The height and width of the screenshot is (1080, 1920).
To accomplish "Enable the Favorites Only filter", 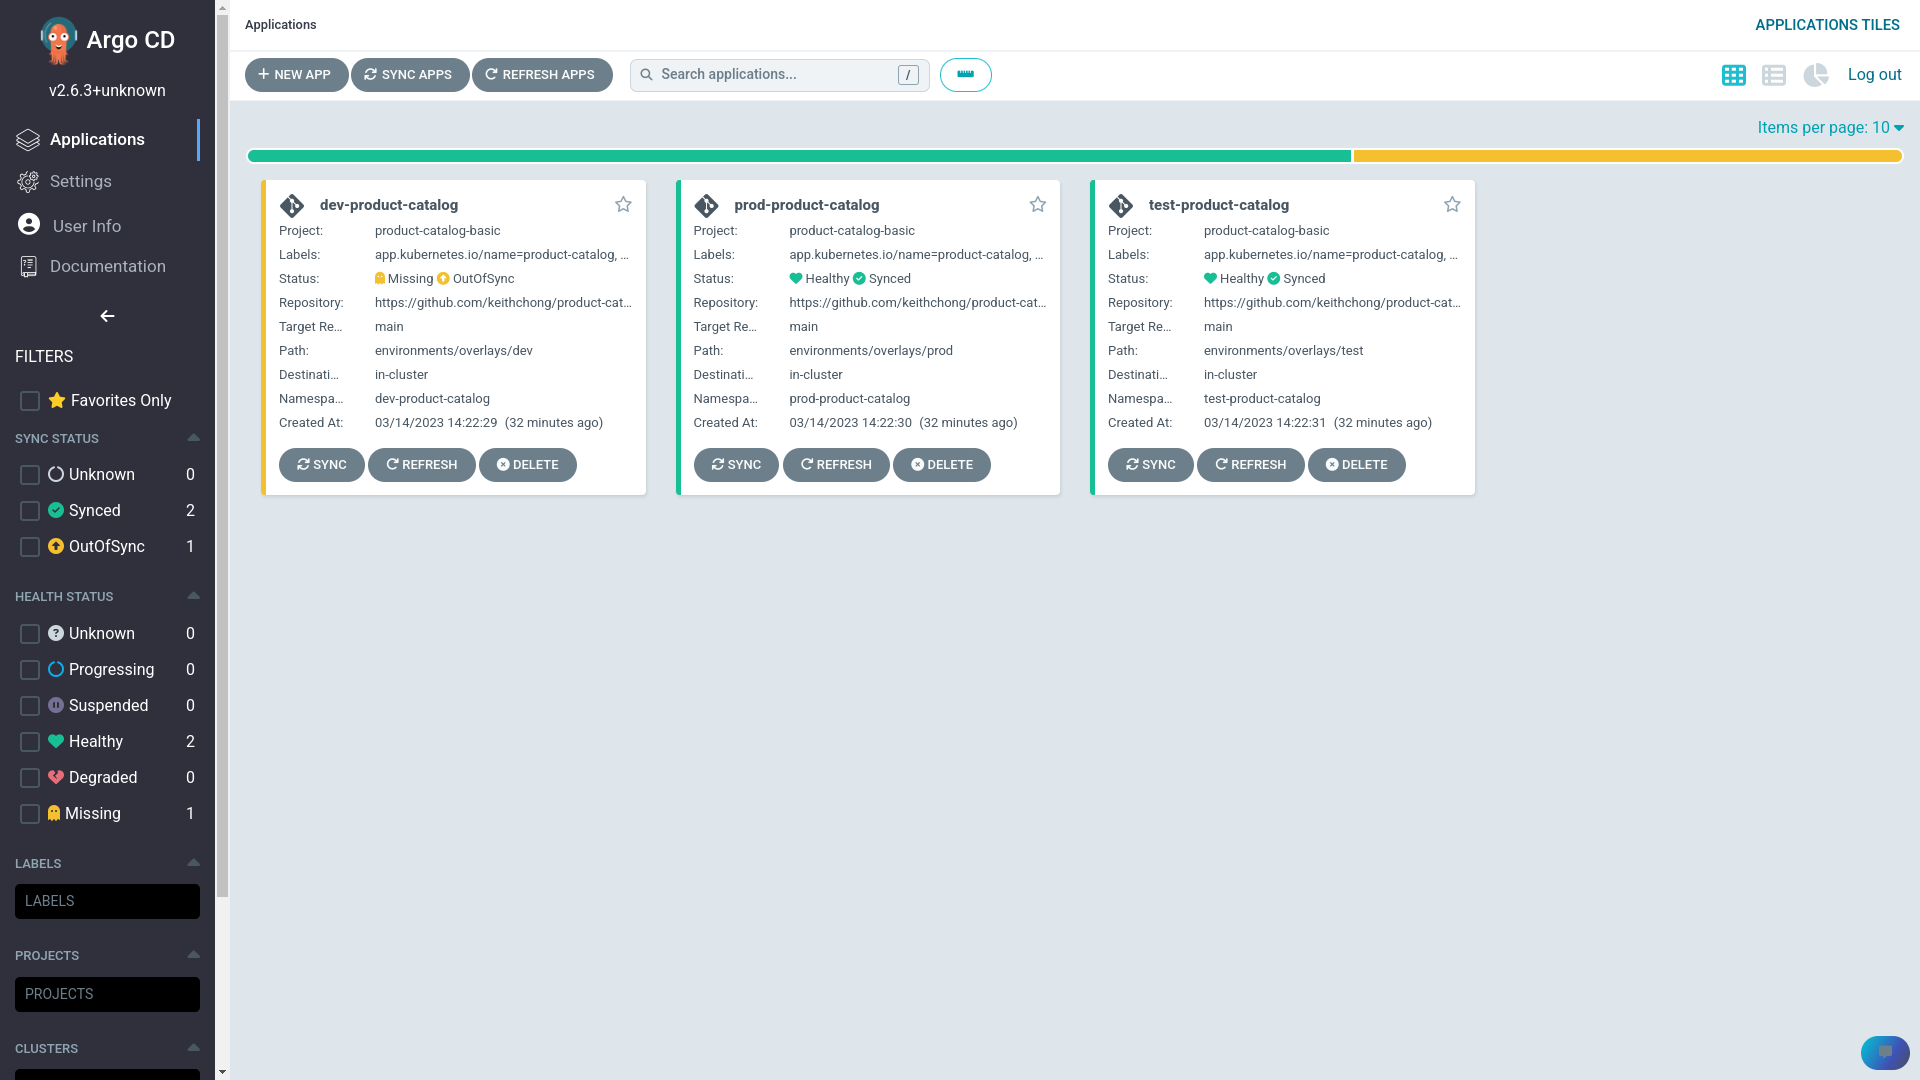I will pyautogui.click(x=30, y=401).
